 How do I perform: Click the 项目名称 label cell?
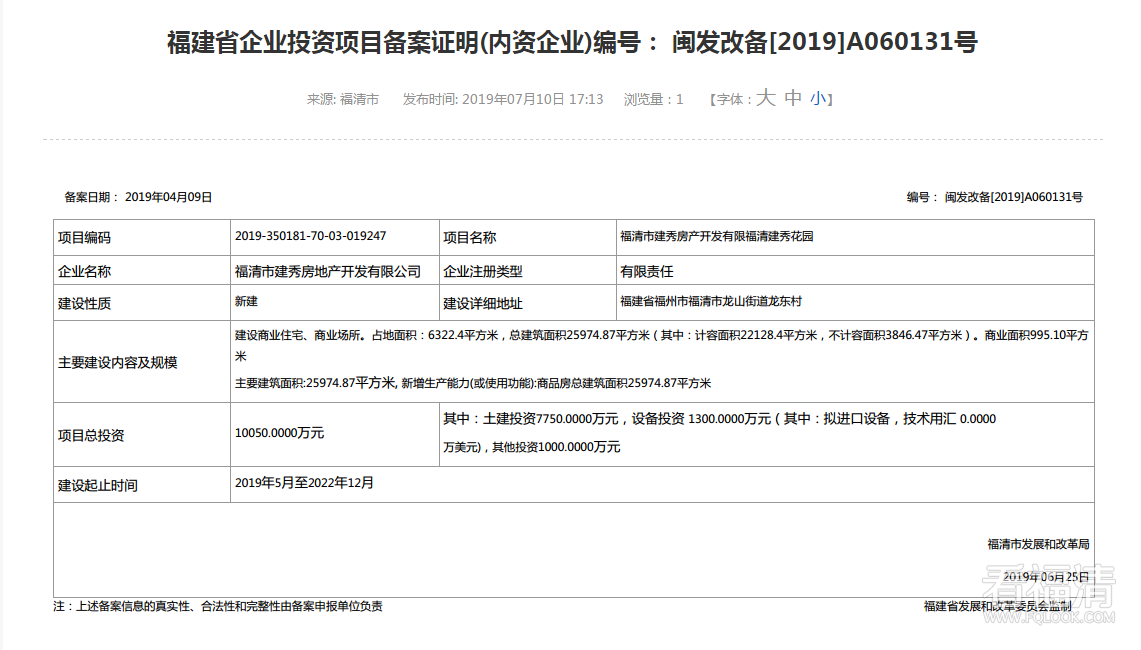pos(528,237)
